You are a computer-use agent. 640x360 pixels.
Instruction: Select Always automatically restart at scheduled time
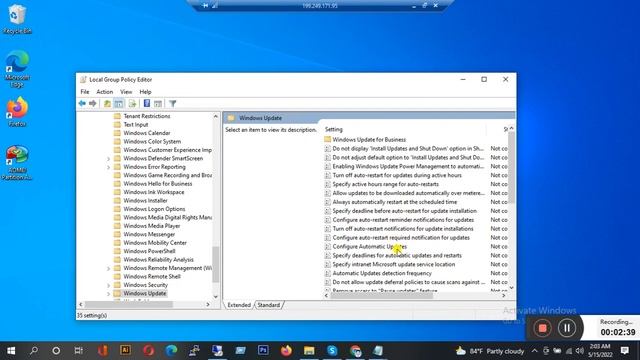click(x=394, y=202)
